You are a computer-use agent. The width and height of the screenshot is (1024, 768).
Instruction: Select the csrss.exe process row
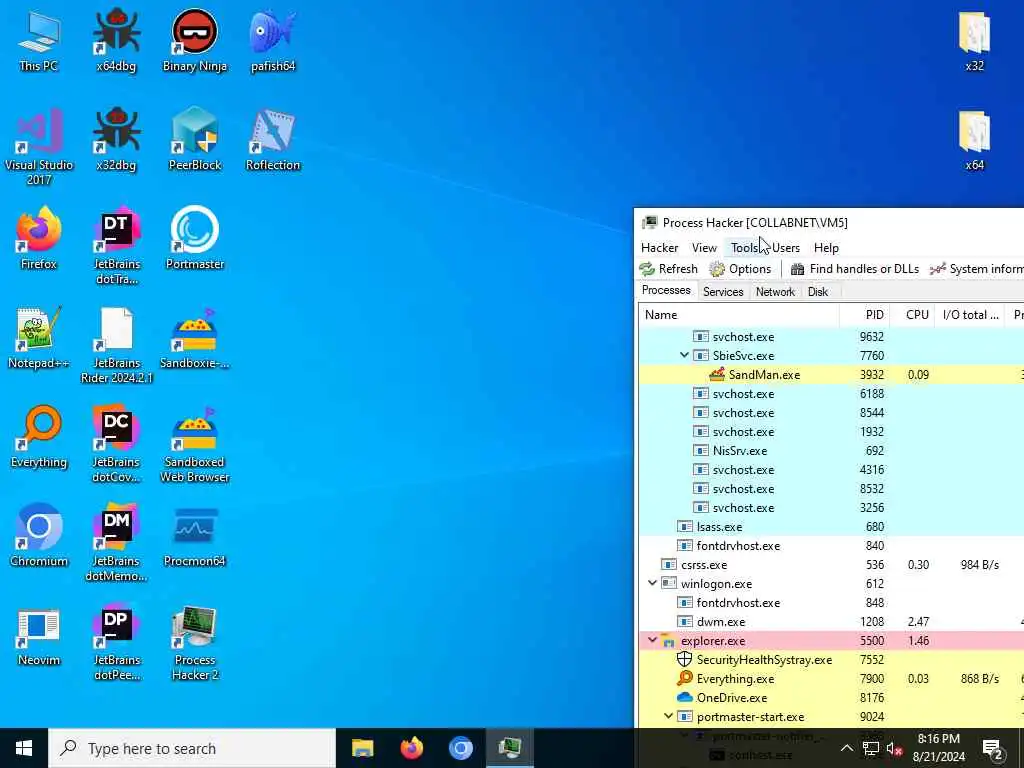pyautogui.click(x=831, y=564)
